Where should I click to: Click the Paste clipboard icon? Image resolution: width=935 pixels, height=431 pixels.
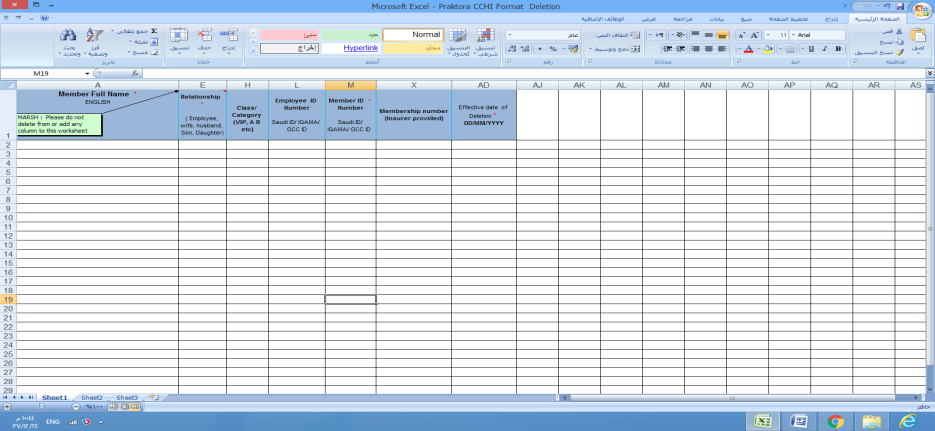point(918,36)
